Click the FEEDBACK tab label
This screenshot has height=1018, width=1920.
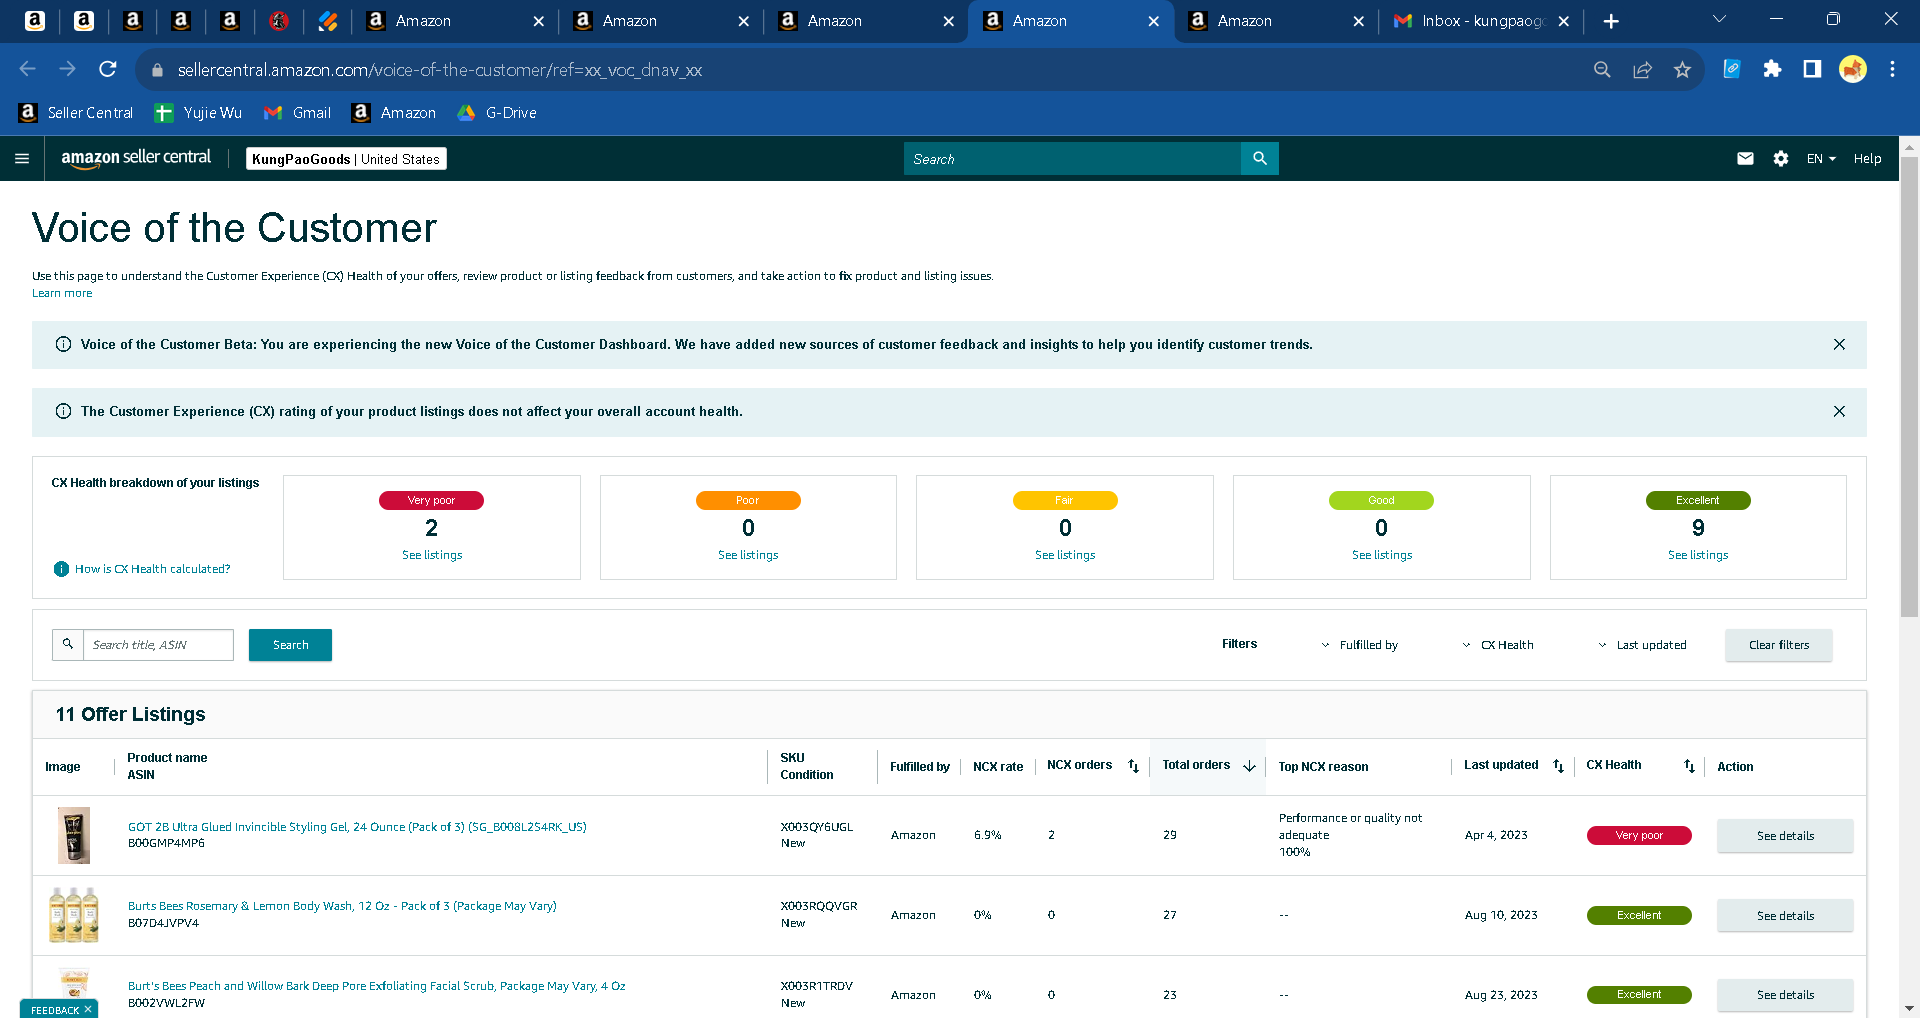pyautogui.click(x=55, y=1010)
